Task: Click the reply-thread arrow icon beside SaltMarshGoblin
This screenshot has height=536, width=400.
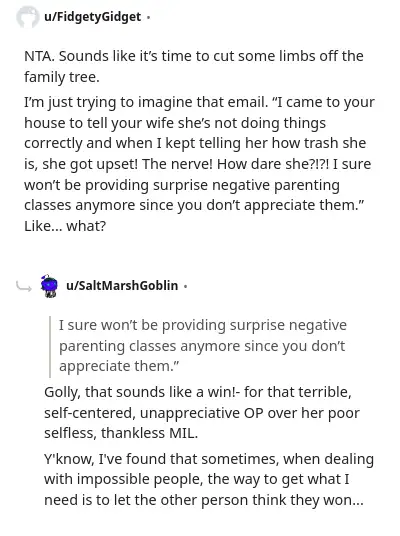Action: tap(24, 286)
